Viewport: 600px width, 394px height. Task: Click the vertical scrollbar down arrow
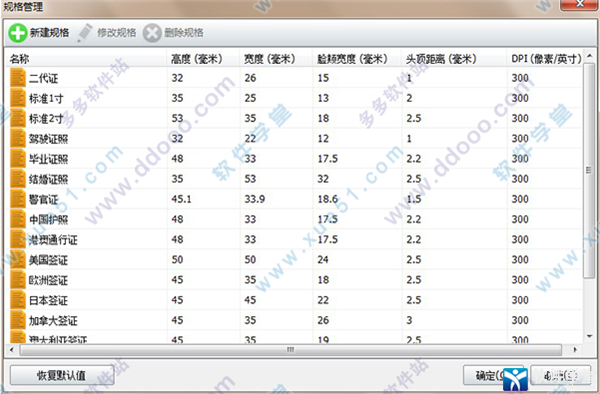point(589,336)
